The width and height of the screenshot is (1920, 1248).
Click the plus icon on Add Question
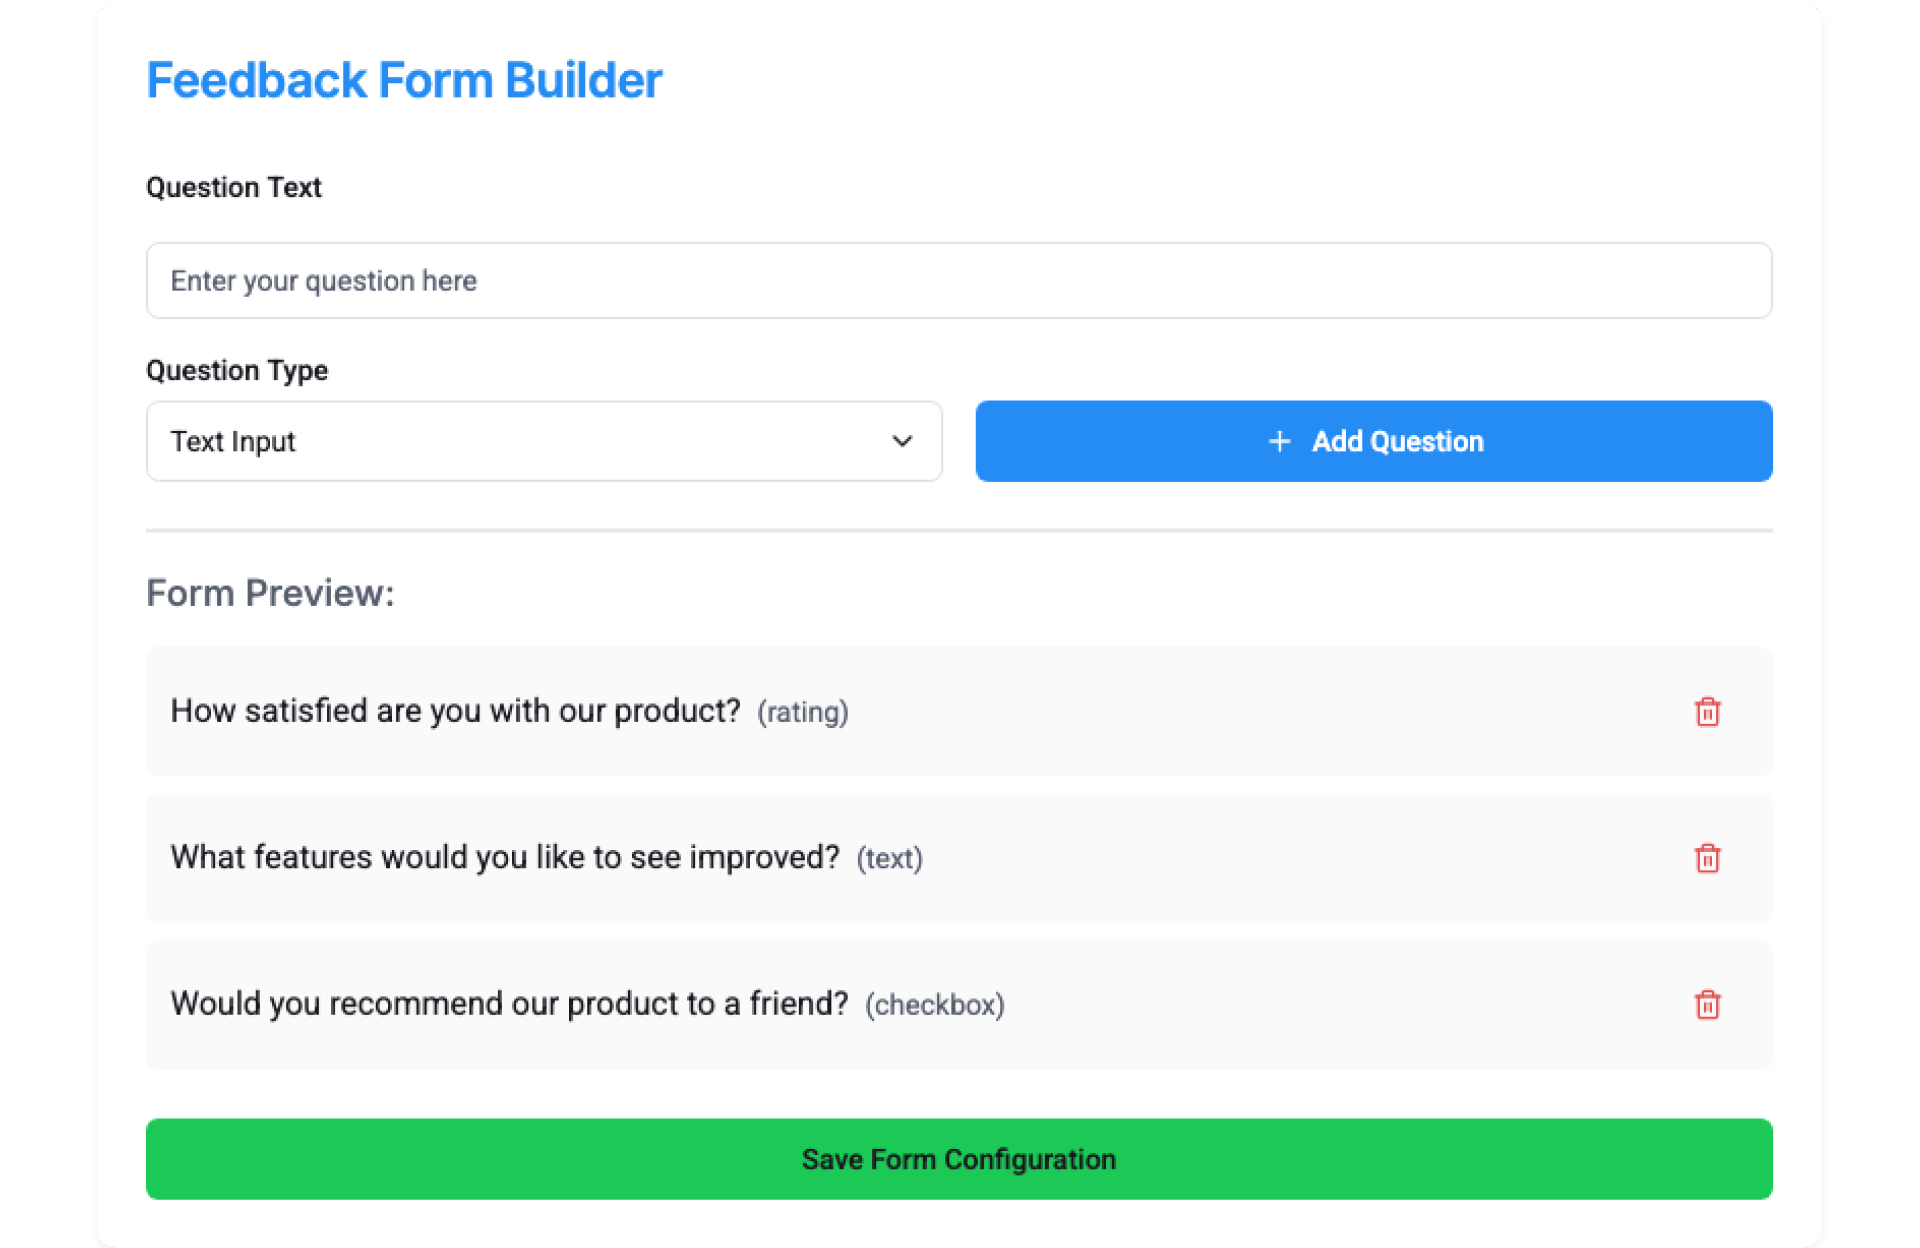[1279, 441]
